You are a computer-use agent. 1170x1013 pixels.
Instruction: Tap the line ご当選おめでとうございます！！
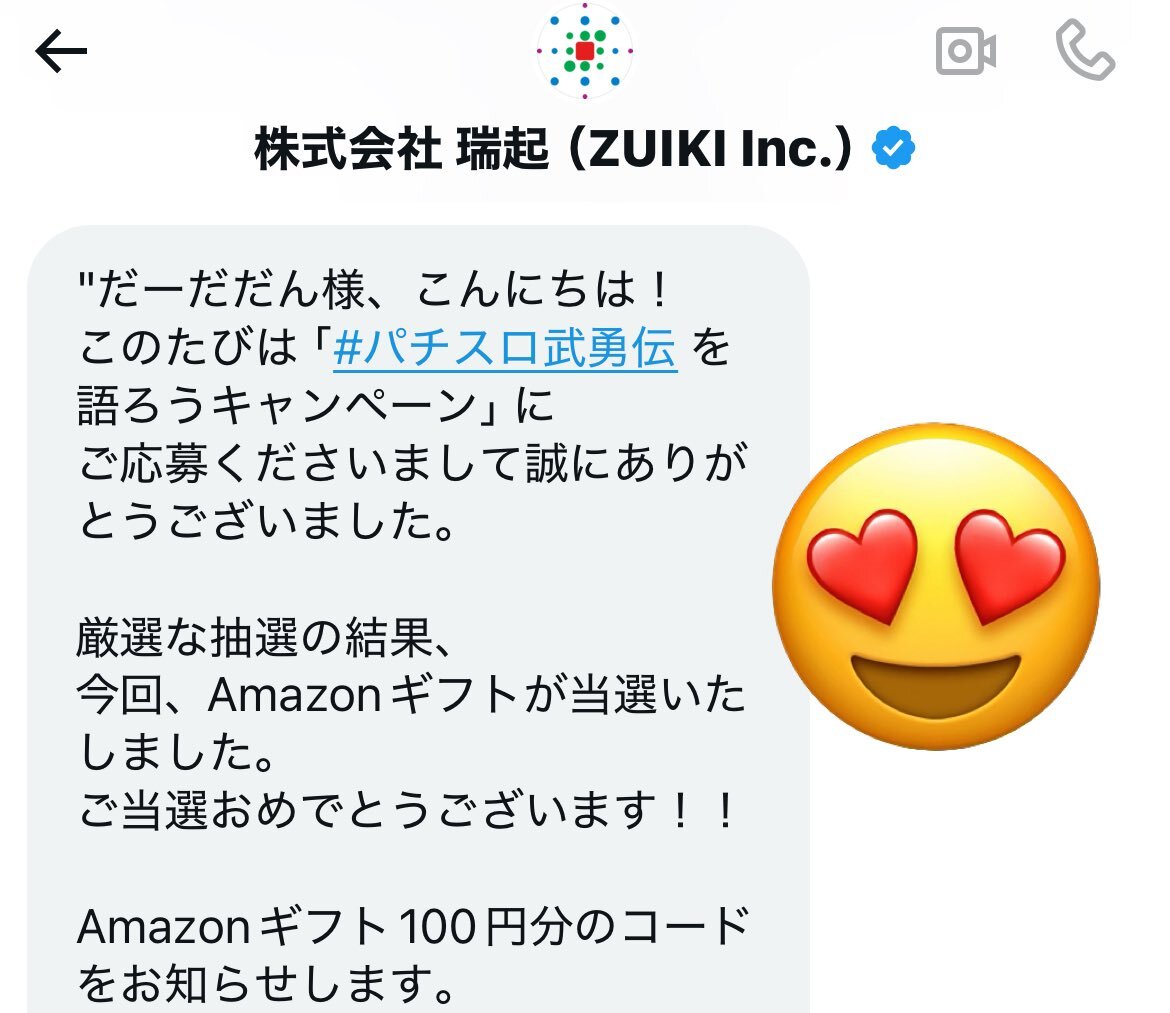(x=407, y=811)
